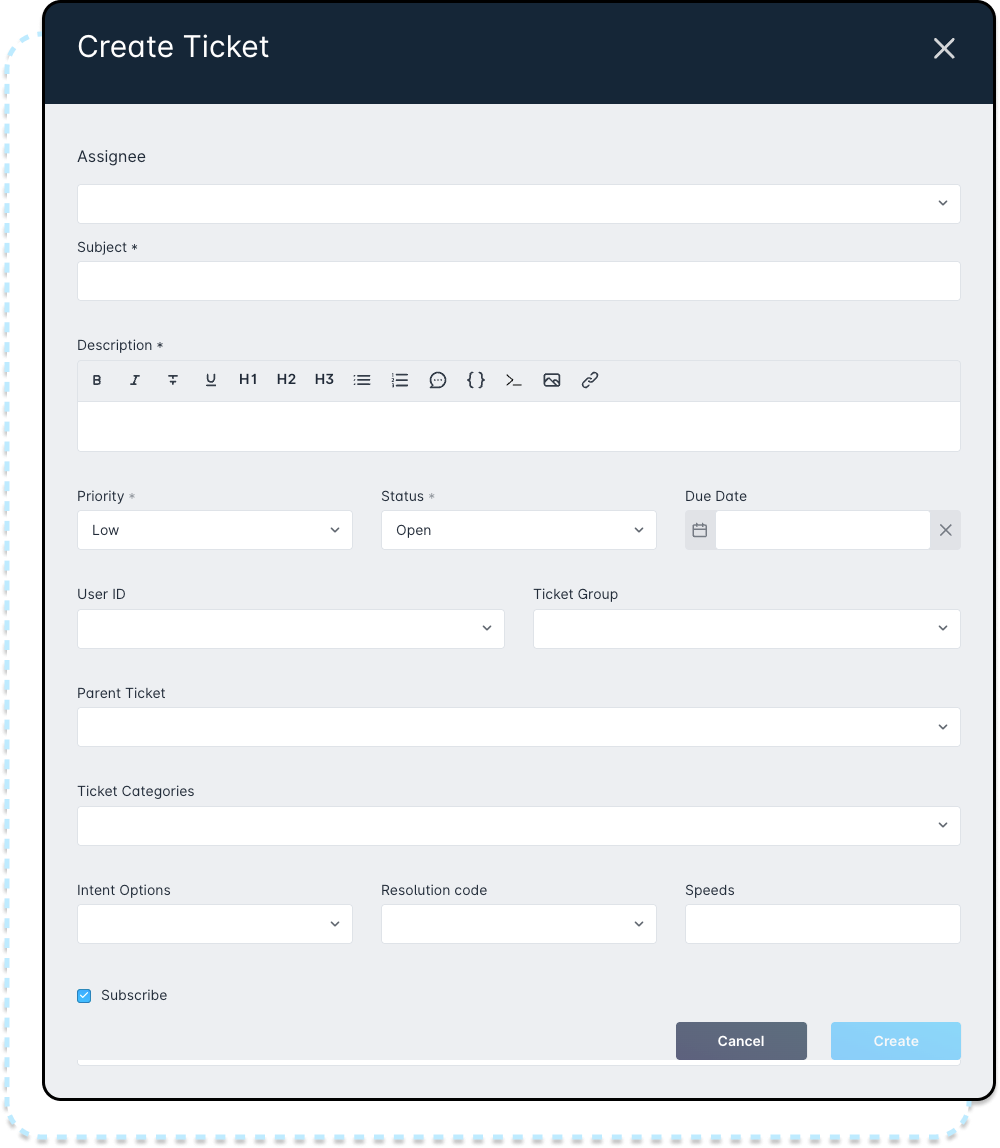The image size is (1000, 1148).
Task: Set heading level H3
Action: [324, 379]
